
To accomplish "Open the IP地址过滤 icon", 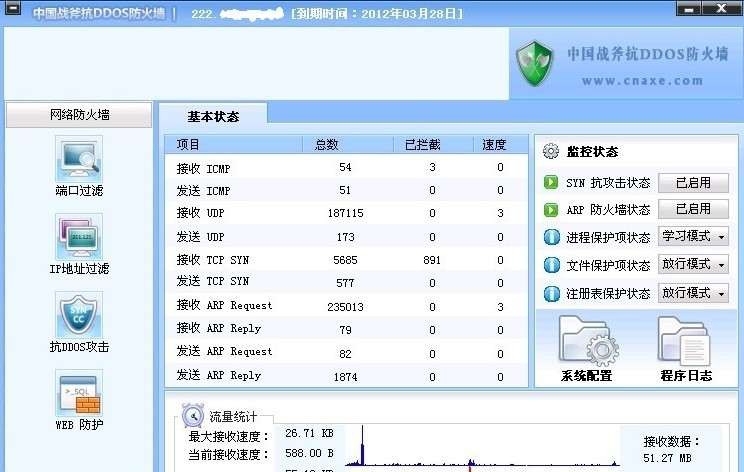I will [x=79, y=236].
